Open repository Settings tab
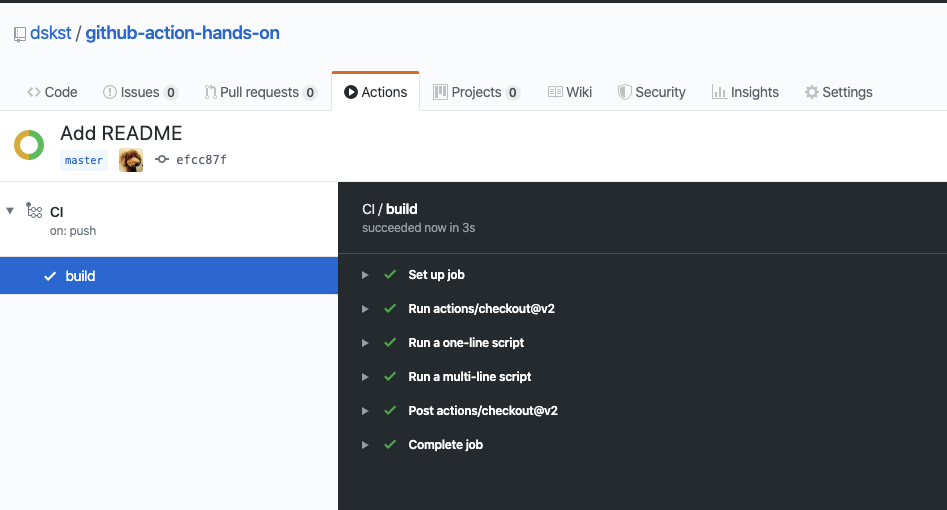The image size is (947, 510). [839, 92]
